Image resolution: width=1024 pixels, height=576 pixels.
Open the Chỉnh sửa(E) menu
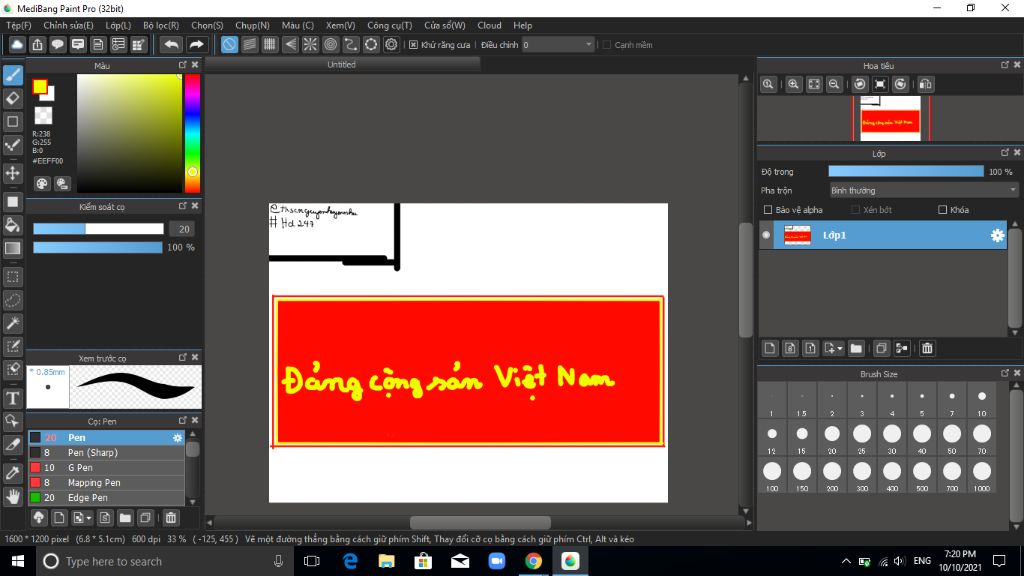68,25
